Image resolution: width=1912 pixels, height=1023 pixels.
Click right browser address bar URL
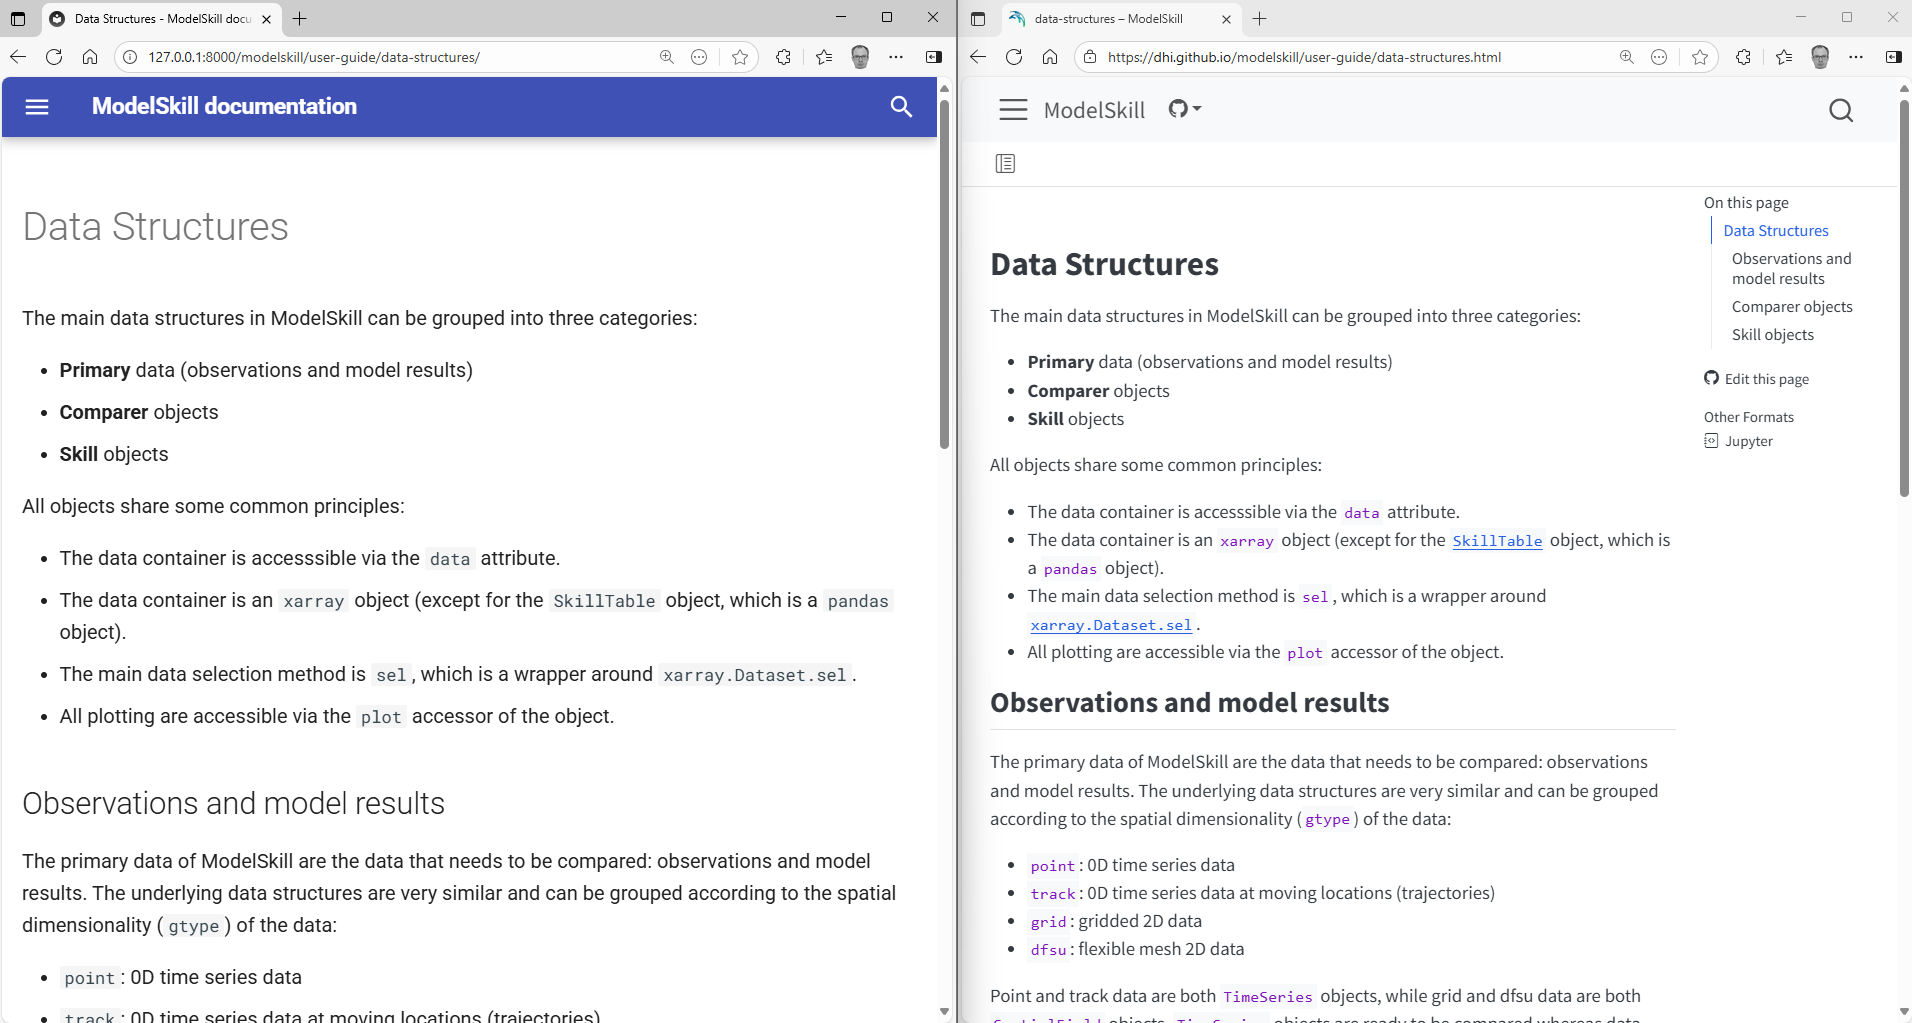point(1304,57)
